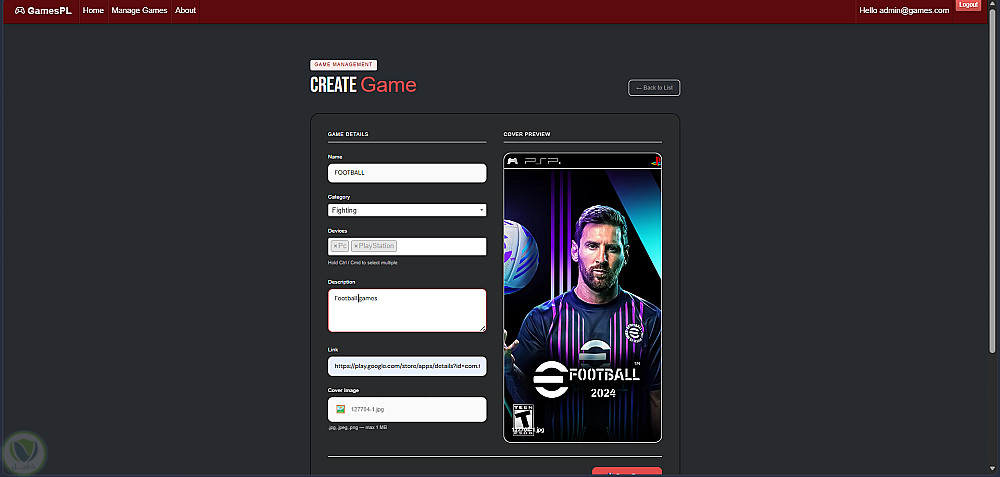Image resolution: width=1000 pixels, height=477 pixels.
Task: Click the page vertical scrollbar
Action: 992,185
